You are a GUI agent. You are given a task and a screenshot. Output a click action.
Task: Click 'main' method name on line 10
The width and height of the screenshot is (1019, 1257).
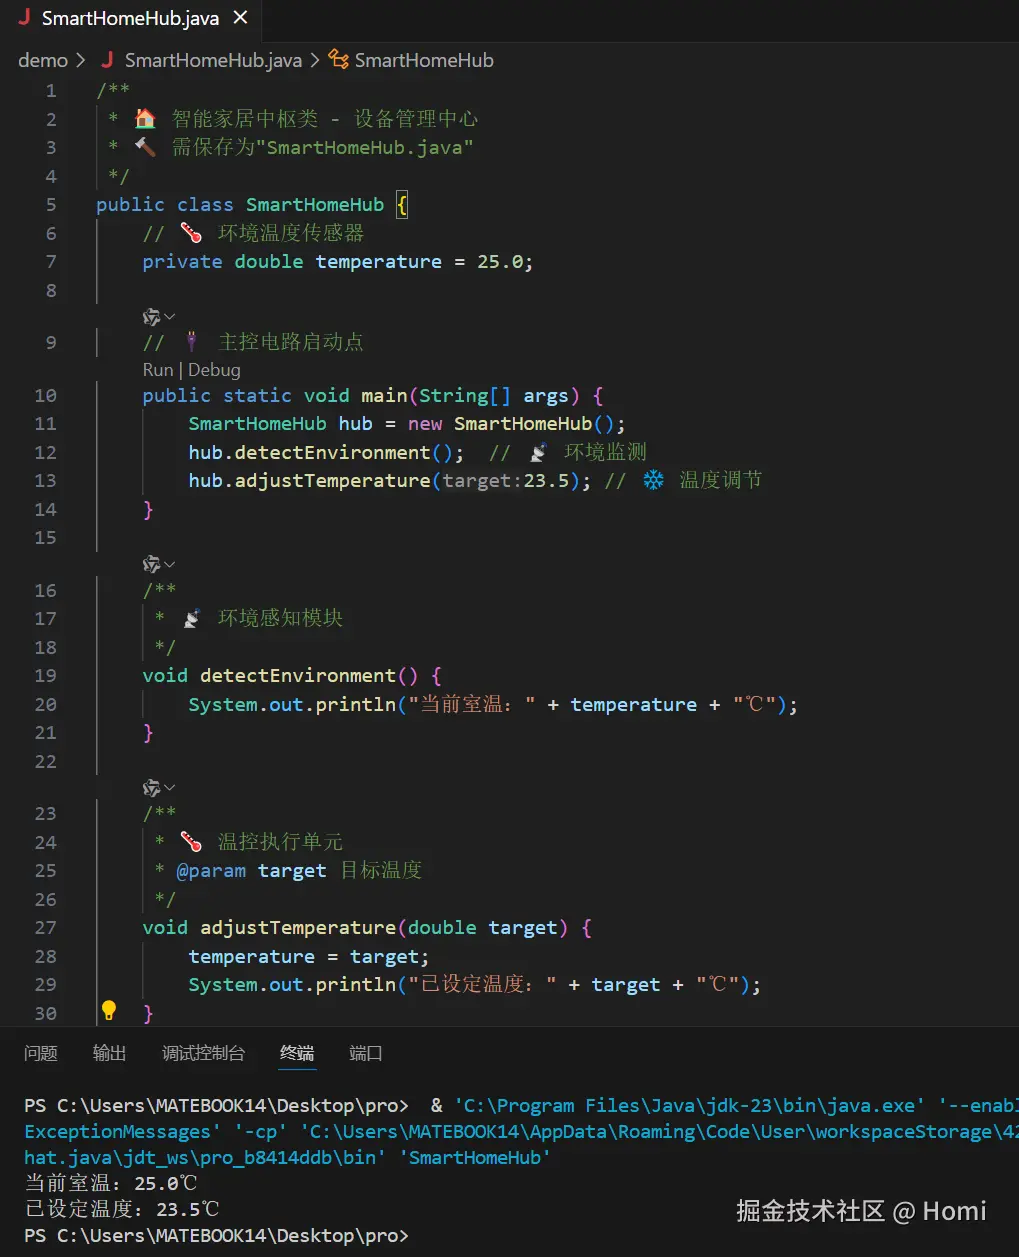click(384, 396)
